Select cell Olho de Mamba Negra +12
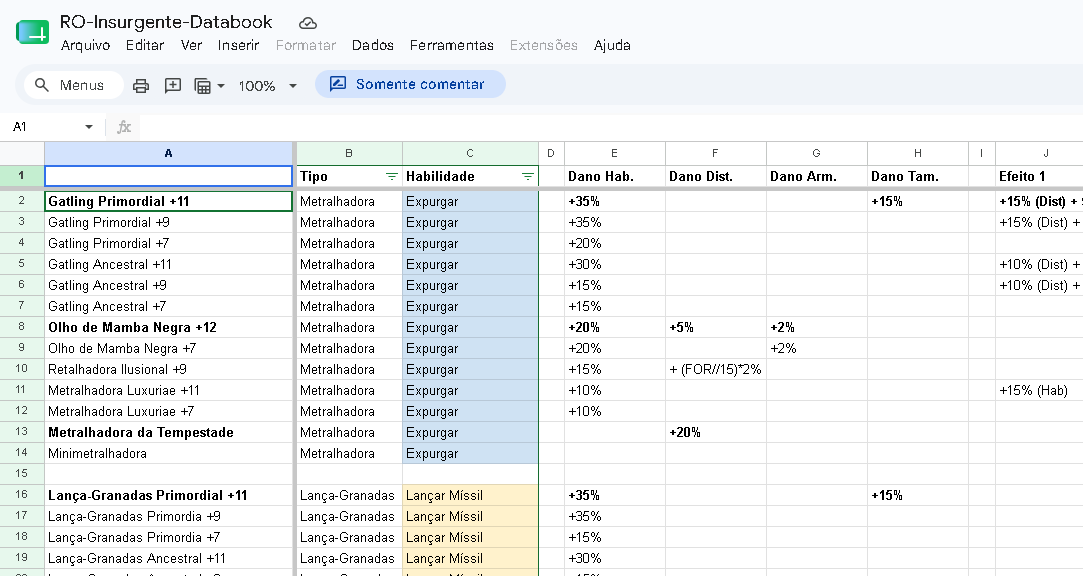Viewport: 1083px width, 576px height. 169,327
